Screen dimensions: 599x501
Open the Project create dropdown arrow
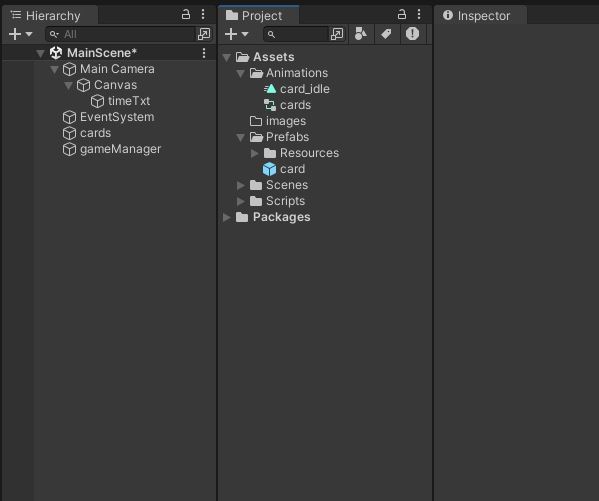[x=245, y=34]
